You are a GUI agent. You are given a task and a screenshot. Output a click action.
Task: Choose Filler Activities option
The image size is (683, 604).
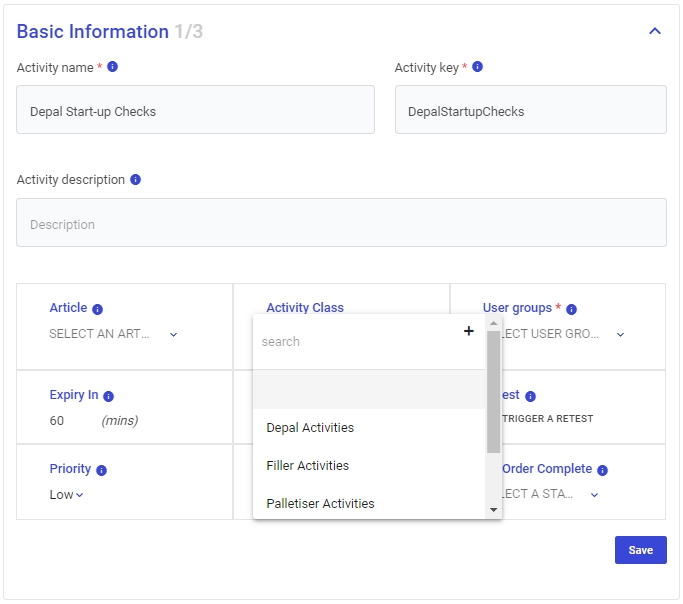pos(307,466)
